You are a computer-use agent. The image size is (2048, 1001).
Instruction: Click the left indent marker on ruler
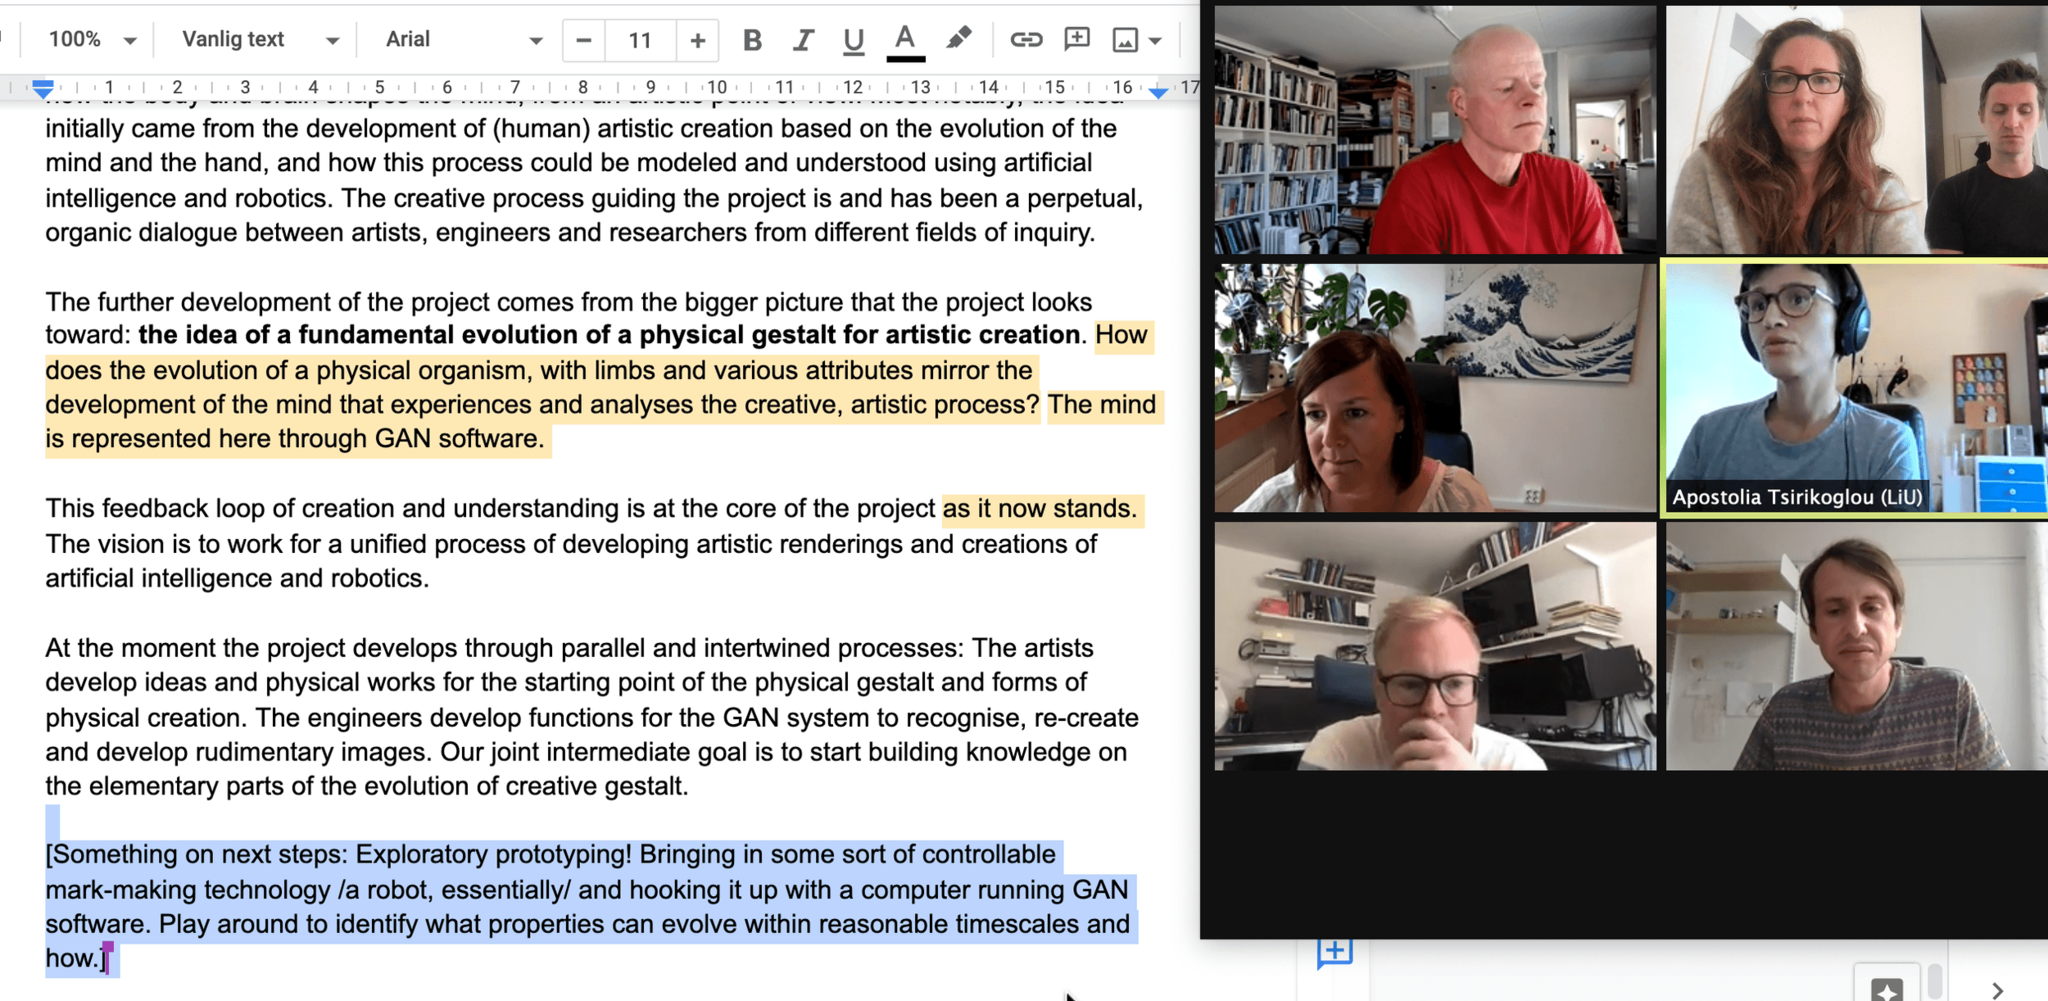coord(42,90)
